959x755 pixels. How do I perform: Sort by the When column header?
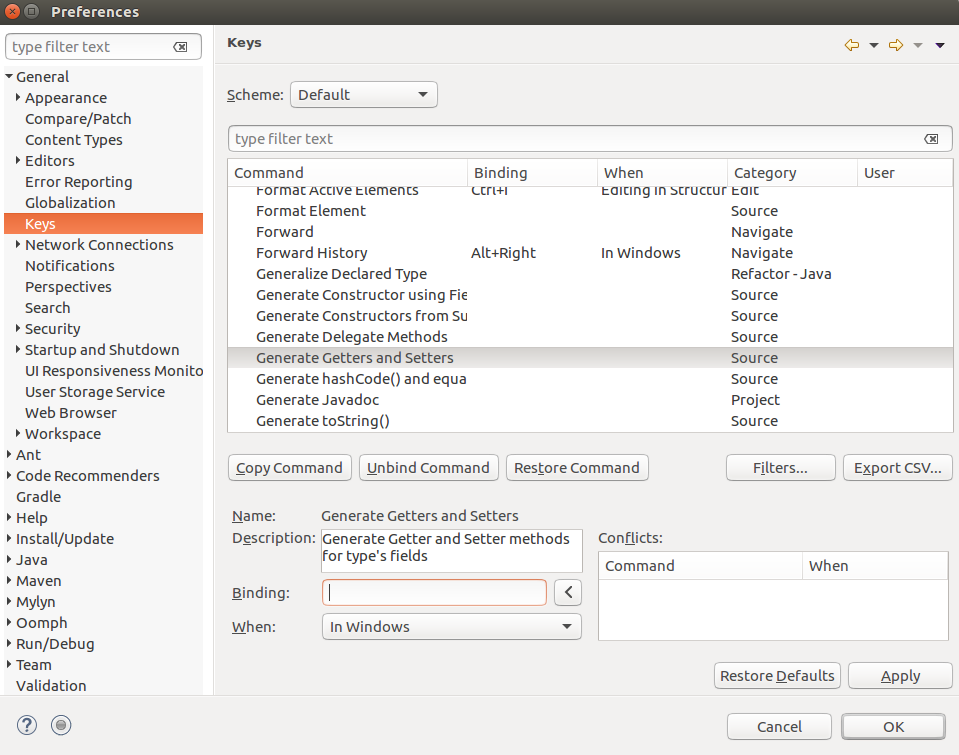tap(662, 173)
